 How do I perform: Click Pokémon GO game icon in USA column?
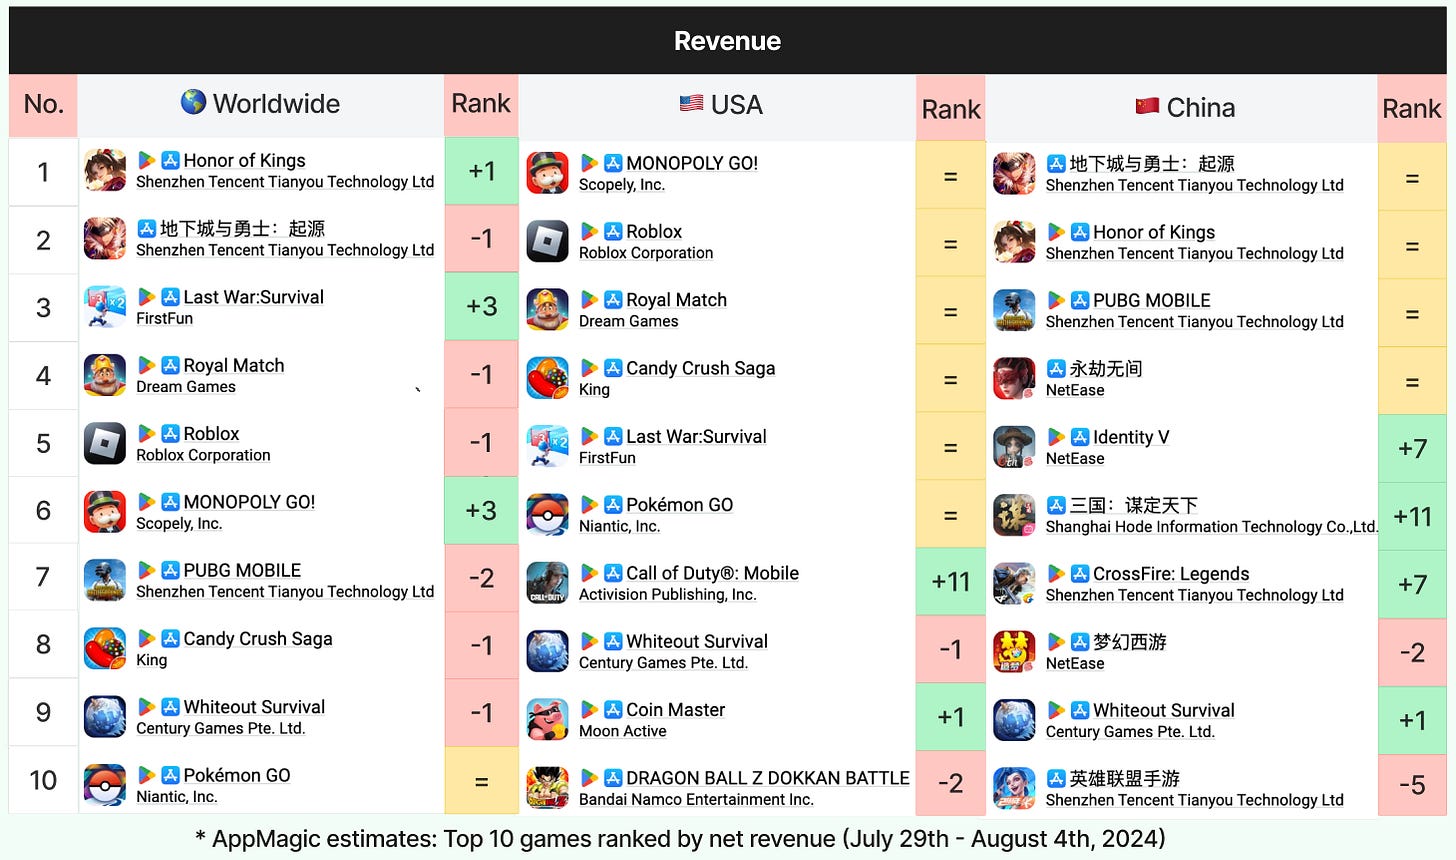point(548,515)
